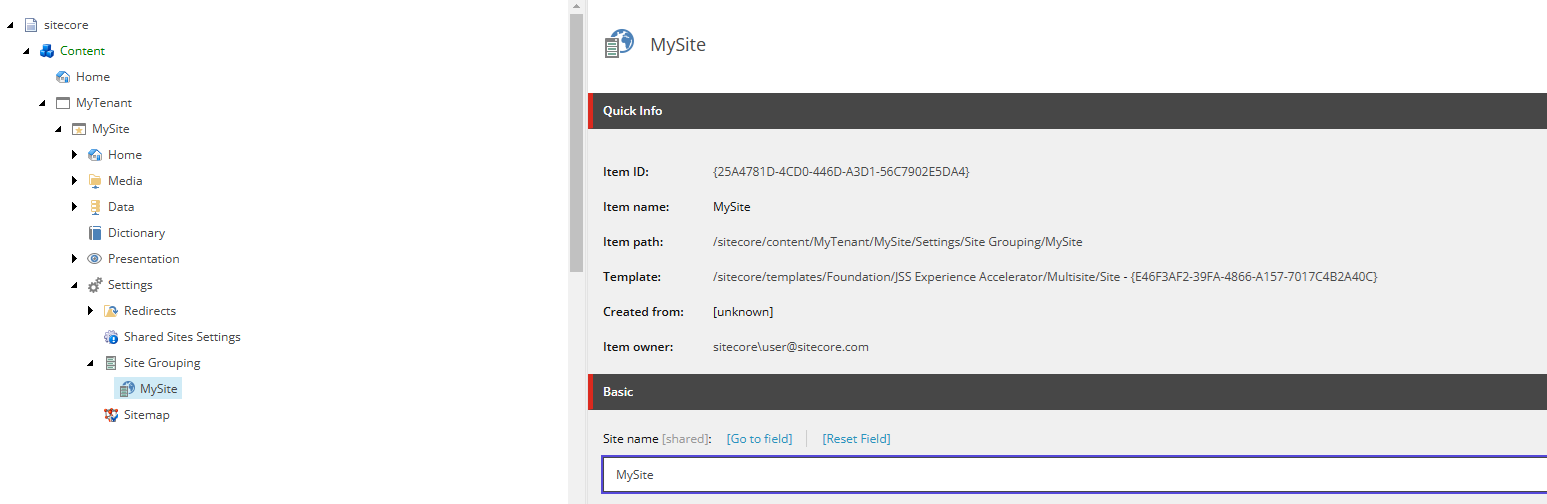Select the Site Grouping tree item label
Screen dimensions: 1547x504
[162, 362]
